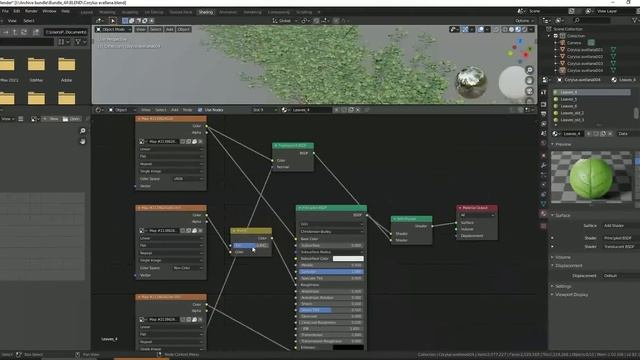Adjust the Fac slider on Invert node
The width and height of the screenshot is (640, 360).
pyautogui.click(x=251, y=245)
